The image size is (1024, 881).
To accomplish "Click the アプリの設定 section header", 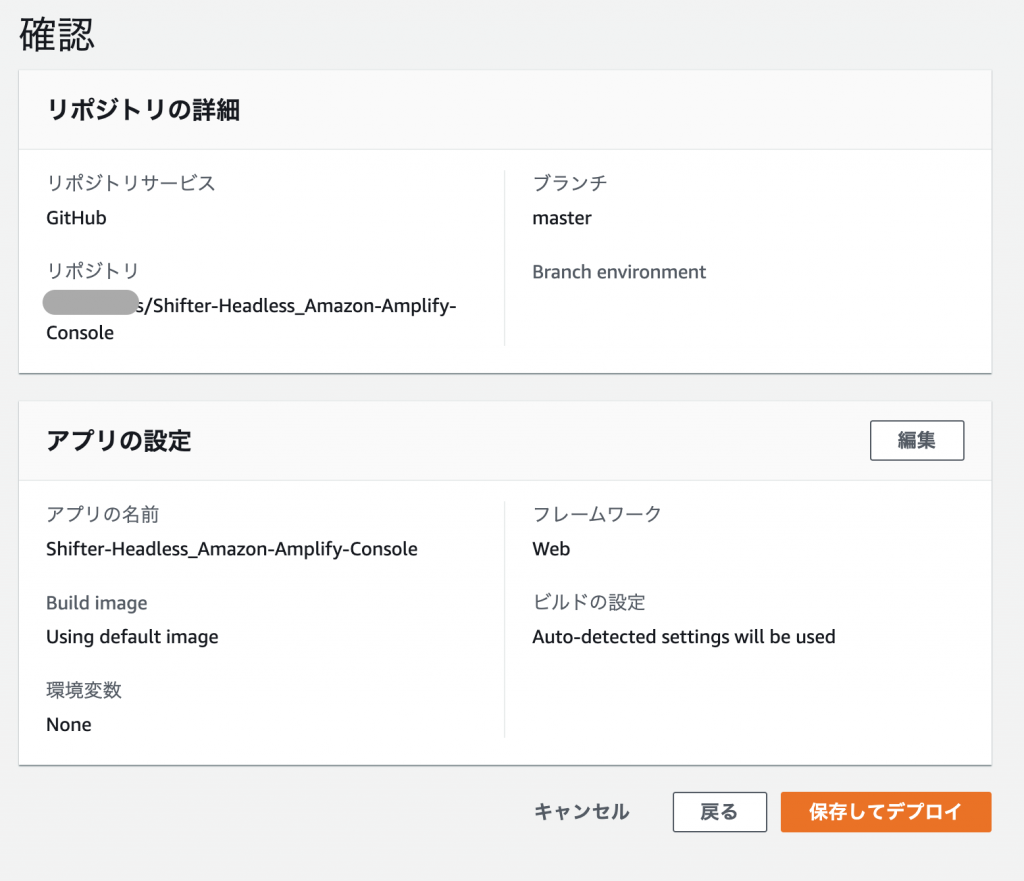I will click(x=119, y=441).
